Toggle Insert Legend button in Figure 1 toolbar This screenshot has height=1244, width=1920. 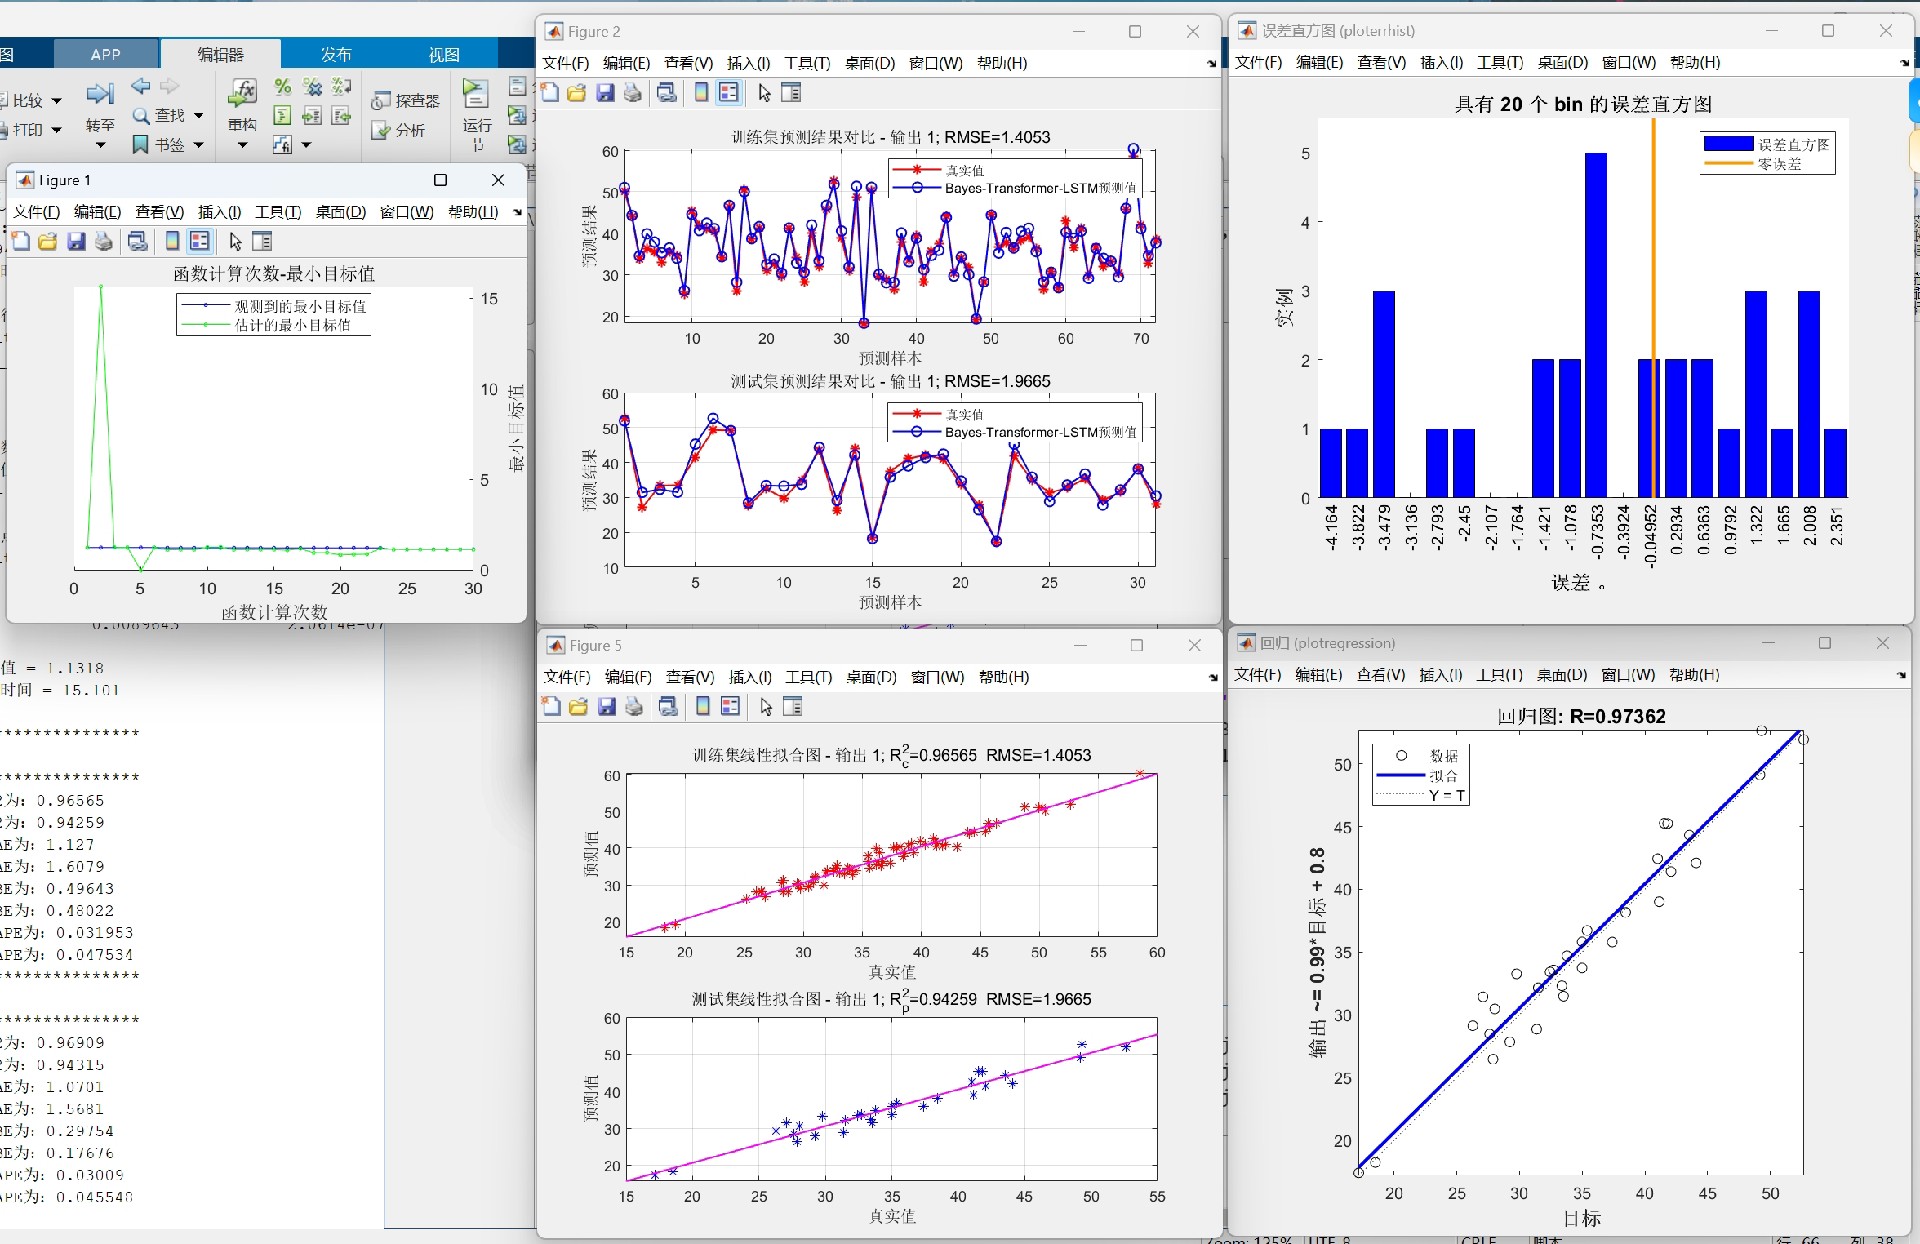(200, 241)
